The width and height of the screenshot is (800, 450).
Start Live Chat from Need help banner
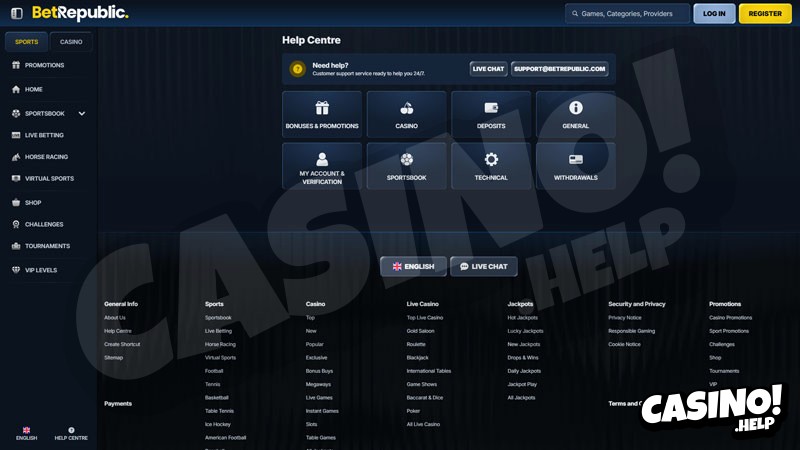pos(488,69)
